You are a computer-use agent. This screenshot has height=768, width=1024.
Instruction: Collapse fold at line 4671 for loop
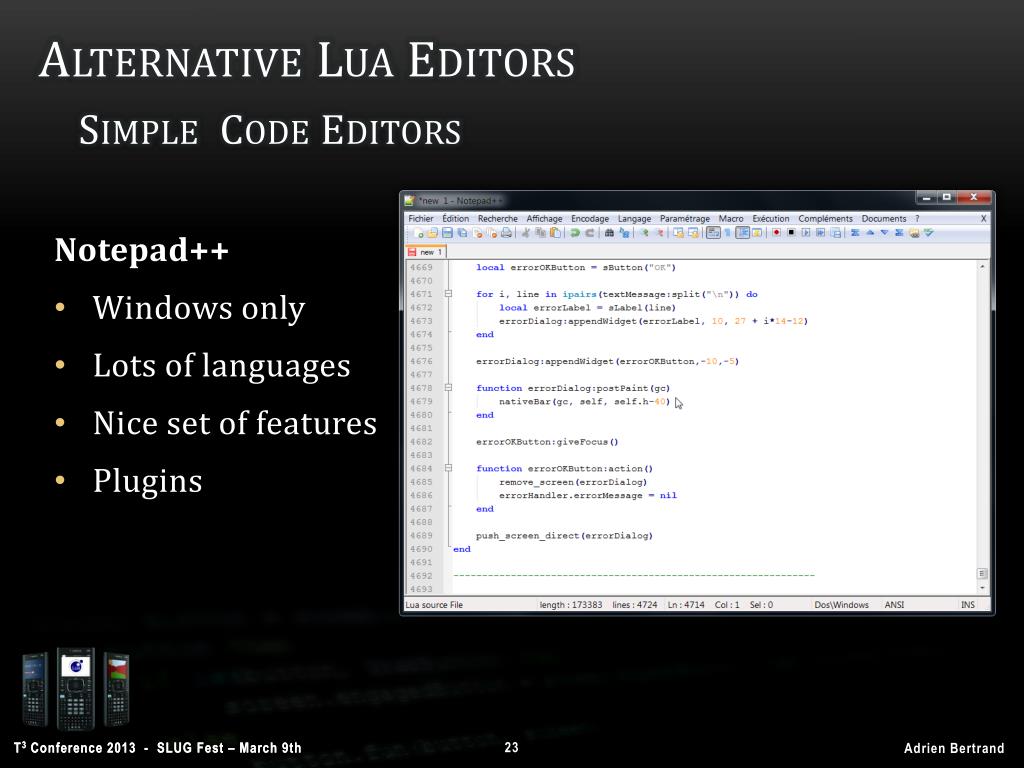pyautogui.click(x=448, y=294)
